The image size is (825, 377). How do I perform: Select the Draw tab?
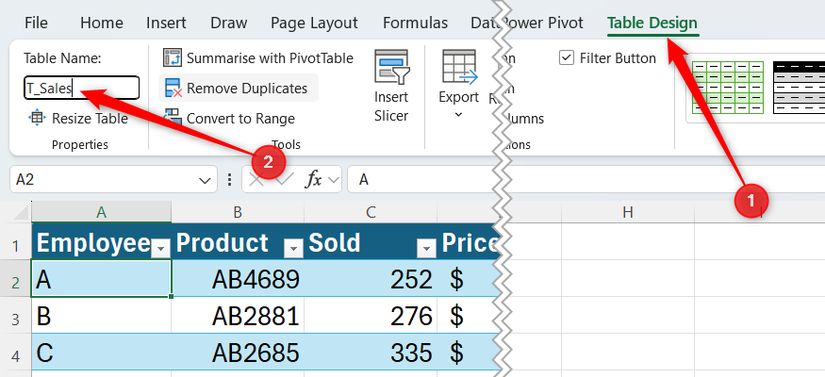228,23
